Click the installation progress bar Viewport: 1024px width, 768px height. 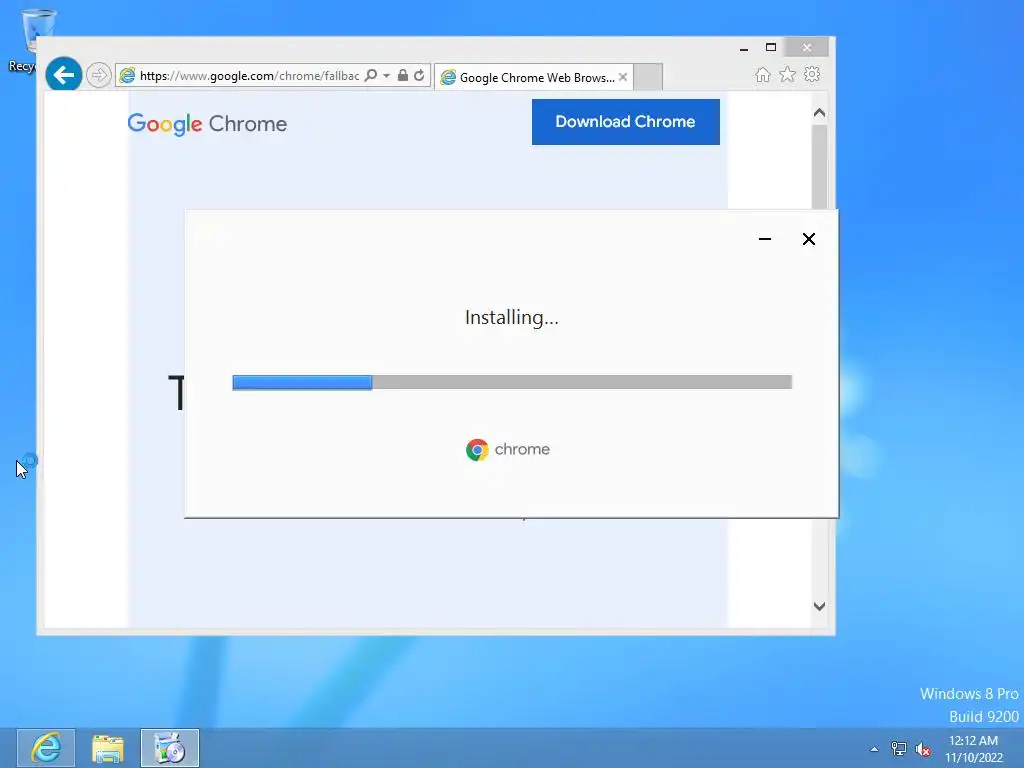(x=512, y=382)
